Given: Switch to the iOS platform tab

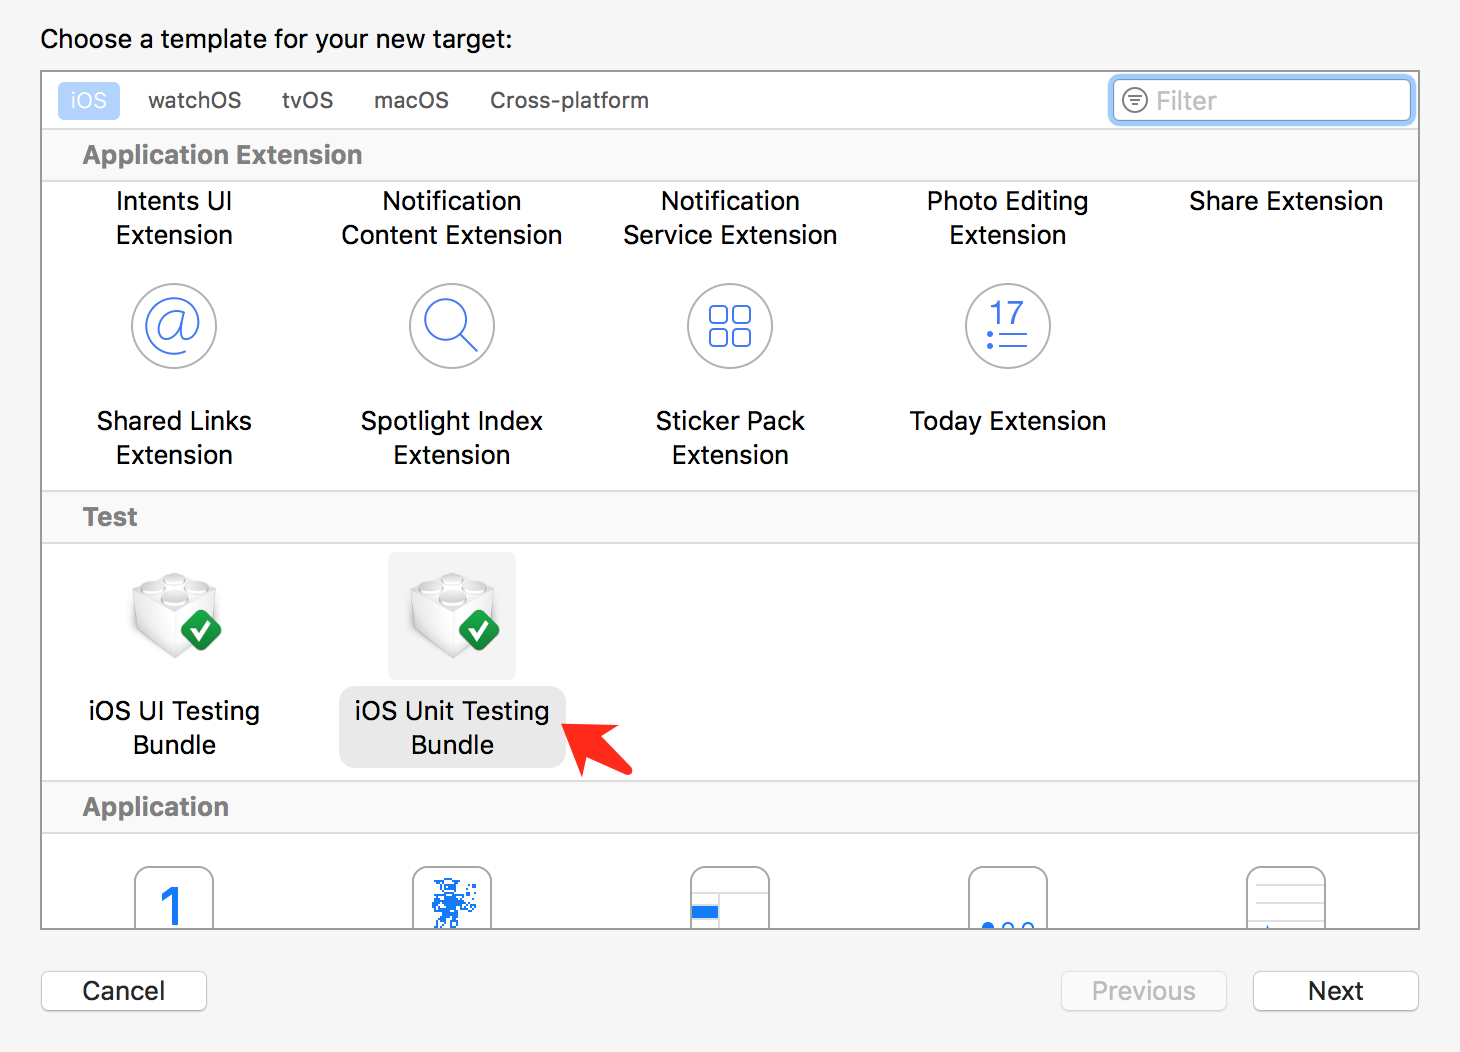Looking at the screenshot, I should (89, 101).
